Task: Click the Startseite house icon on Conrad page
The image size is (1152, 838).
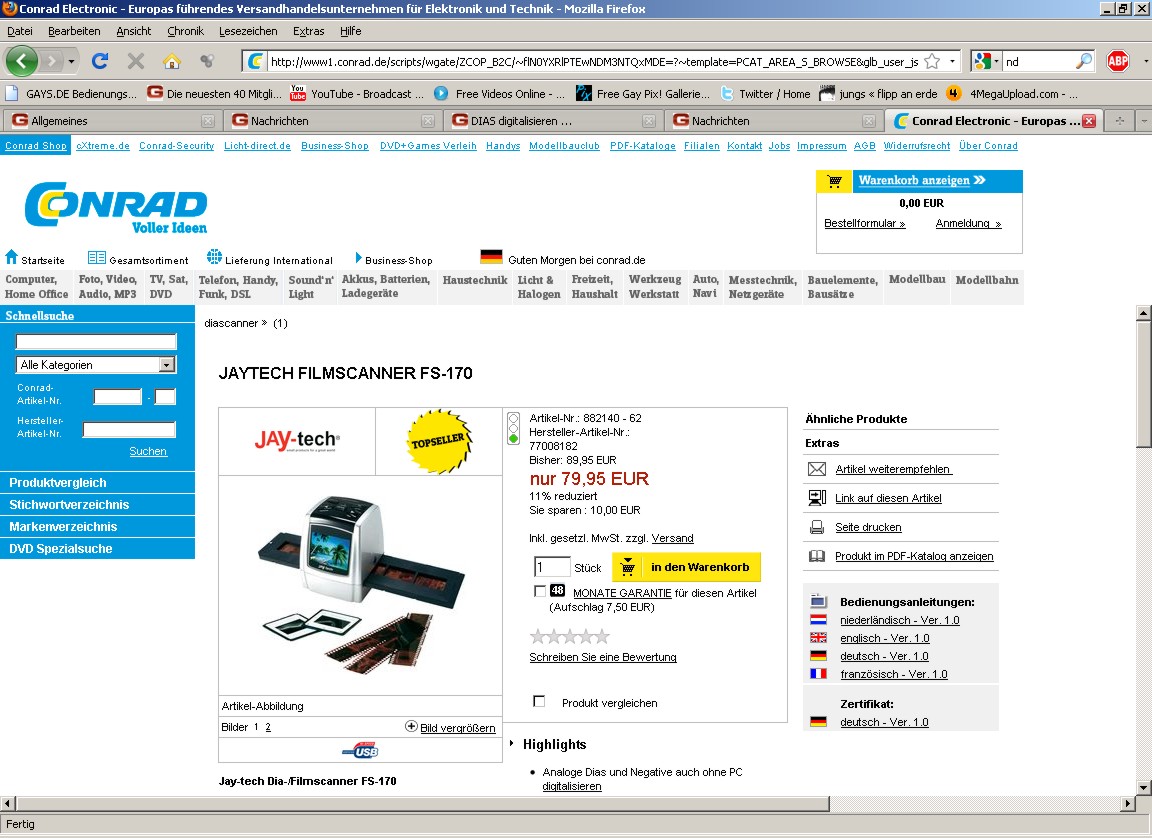Action: 12,257
